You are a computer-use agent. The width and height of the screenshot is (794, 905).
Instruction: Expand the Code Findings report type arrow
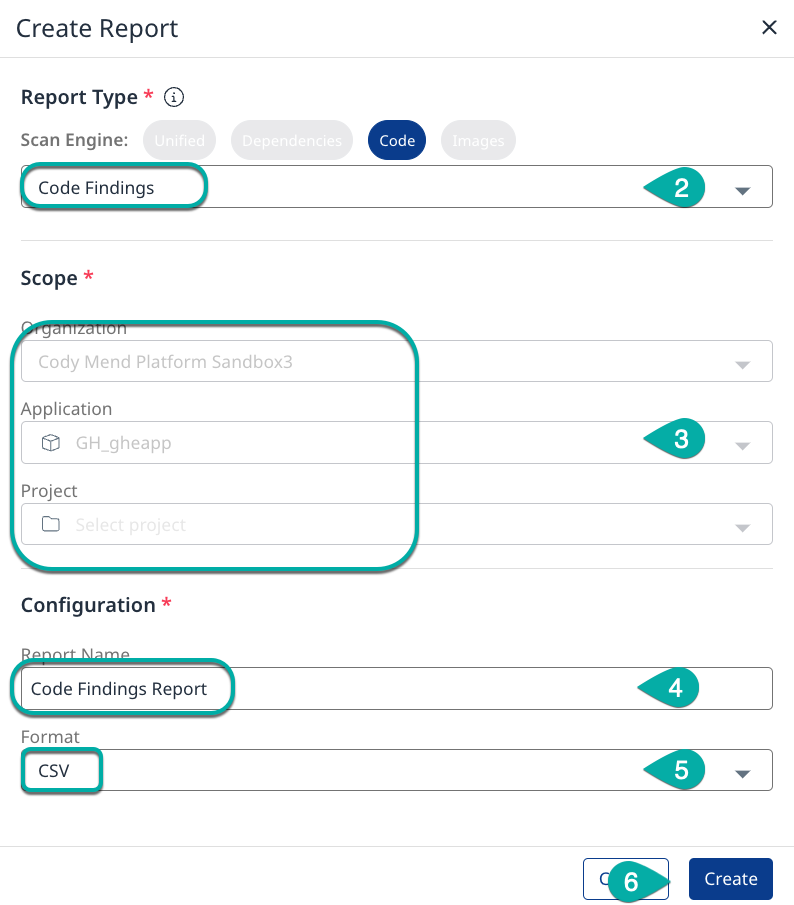point(742,191)
